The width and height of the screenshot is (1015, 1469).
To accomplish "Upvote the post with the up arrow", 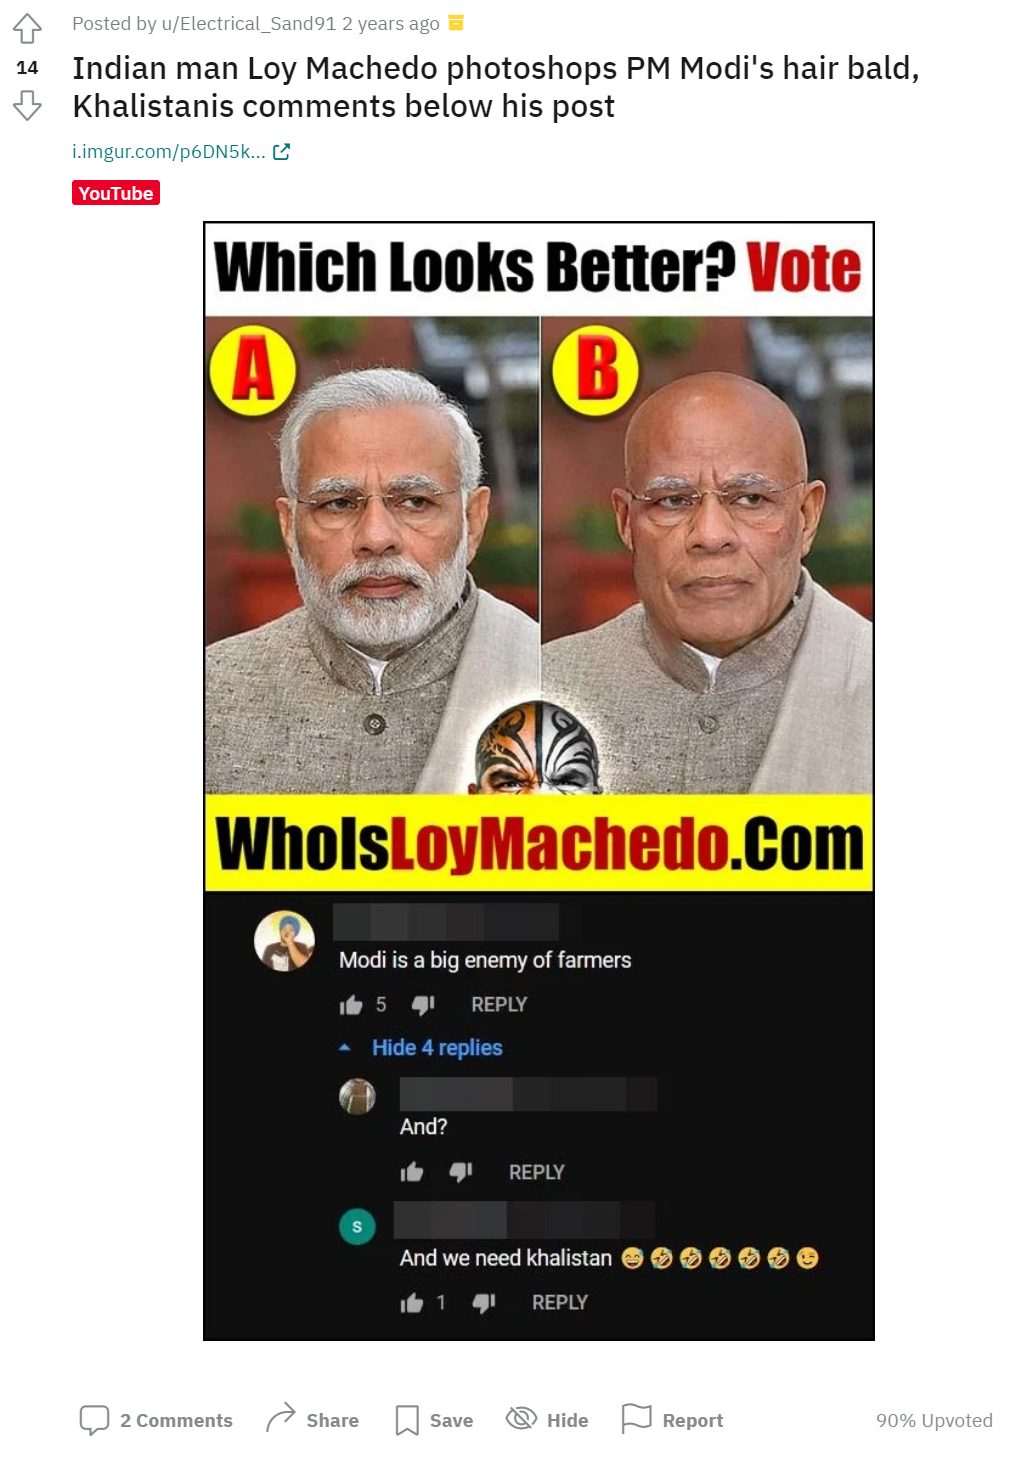I will click(x=27, y=28).
